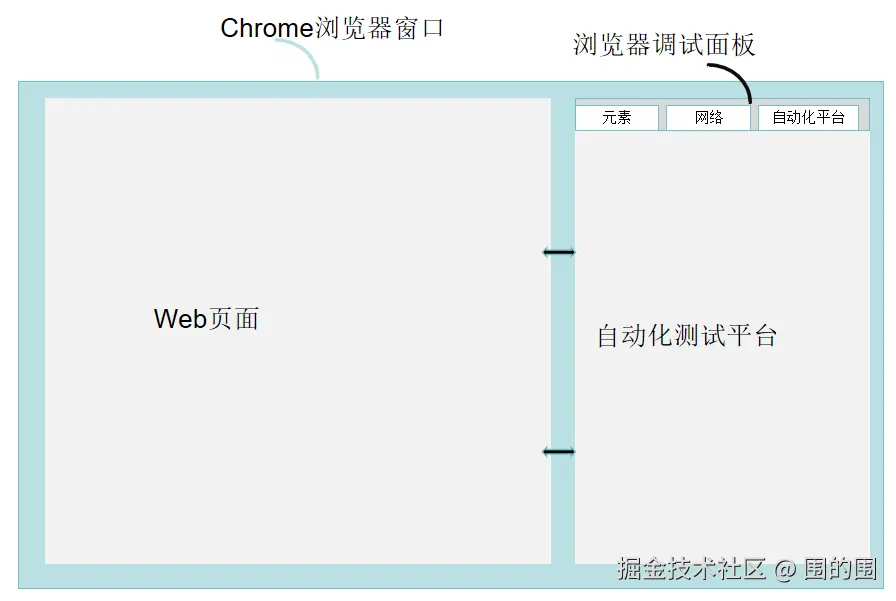
Task: Select the 自动化平台 tab
Action: [x=808, y=118]
